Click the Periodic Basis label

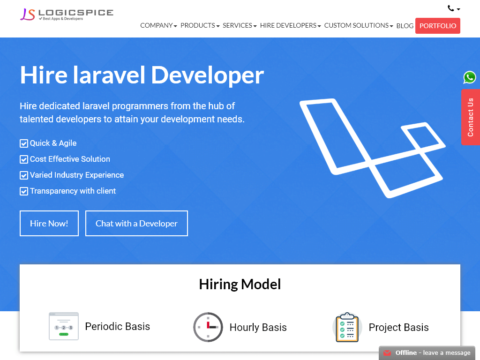pos(117,326)
